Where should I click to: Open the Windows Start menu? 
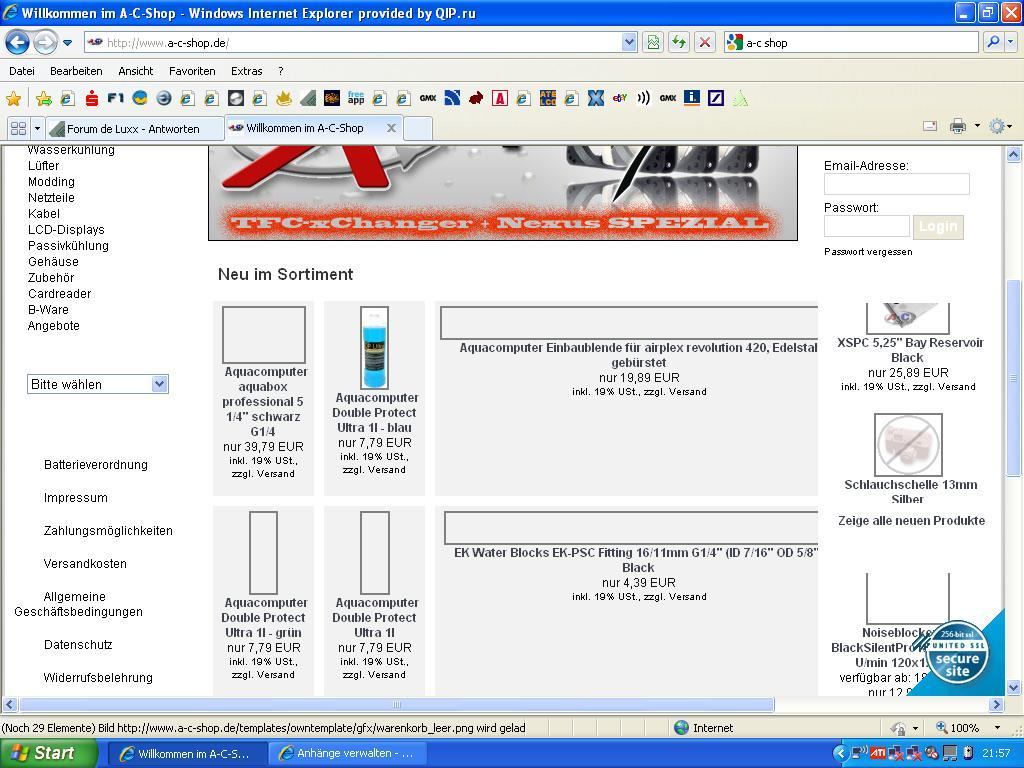tap(48, 753)
